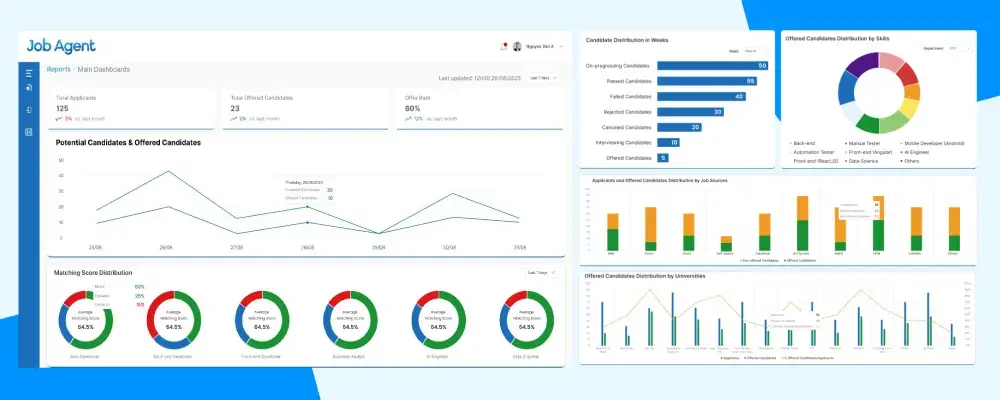Expand the user account menu arrow
The height and width of the screenshot is (400, 1000).
click(561, 47)
